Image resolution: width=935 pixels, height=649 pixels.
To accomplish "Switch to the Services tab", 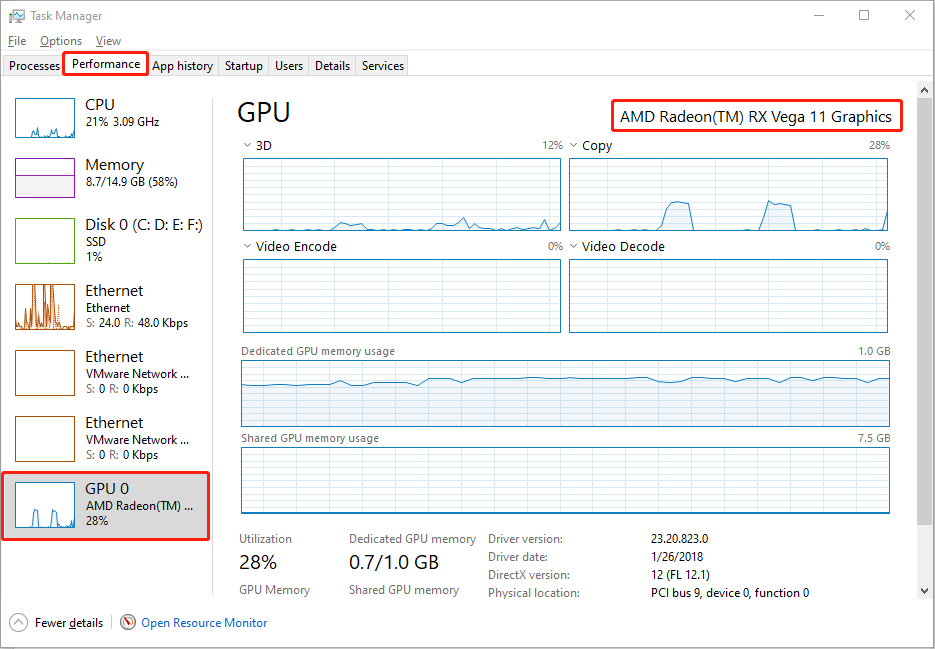I will pos(382,66).
